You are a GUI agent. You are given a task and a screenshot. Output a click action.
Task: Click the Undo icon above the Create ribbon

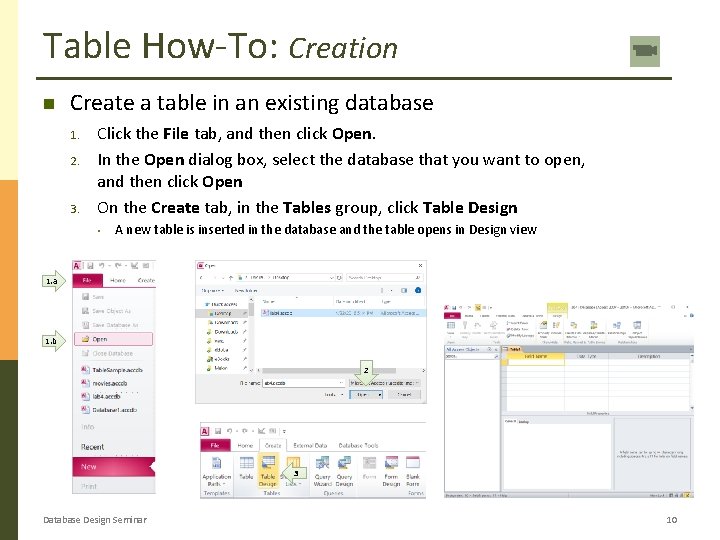pyautogui.click(x=230, y=431)
